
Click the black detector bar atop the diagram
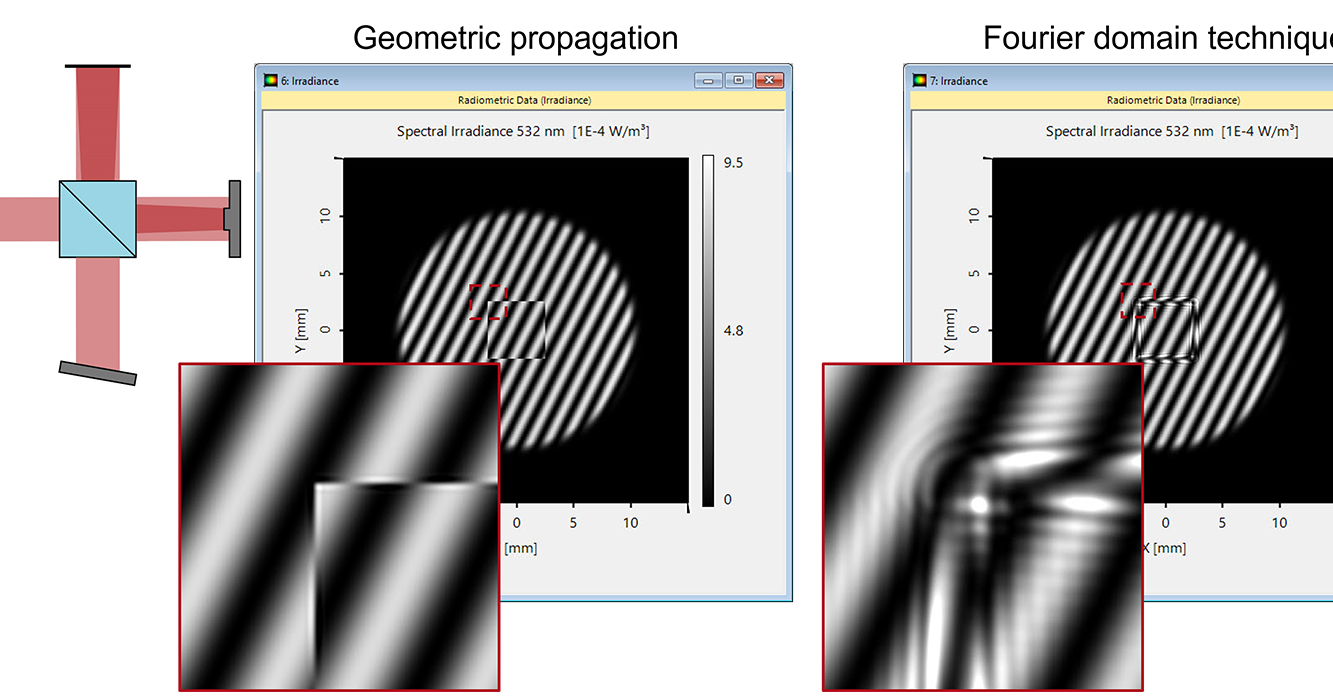coord(97,65)
